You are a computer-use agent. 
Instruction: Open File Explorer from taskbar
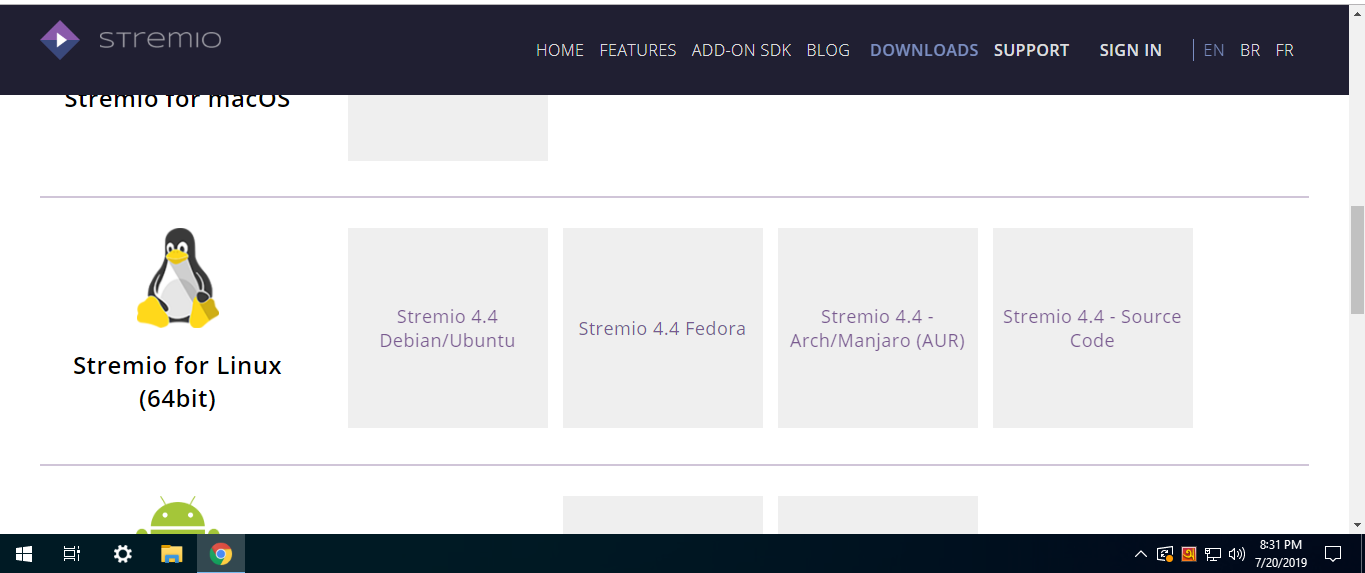point(172,553)
